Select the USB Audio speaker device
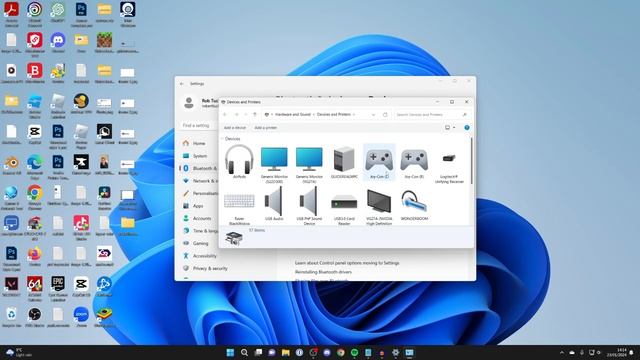The image size is (640, 360). tap(274, 204)
